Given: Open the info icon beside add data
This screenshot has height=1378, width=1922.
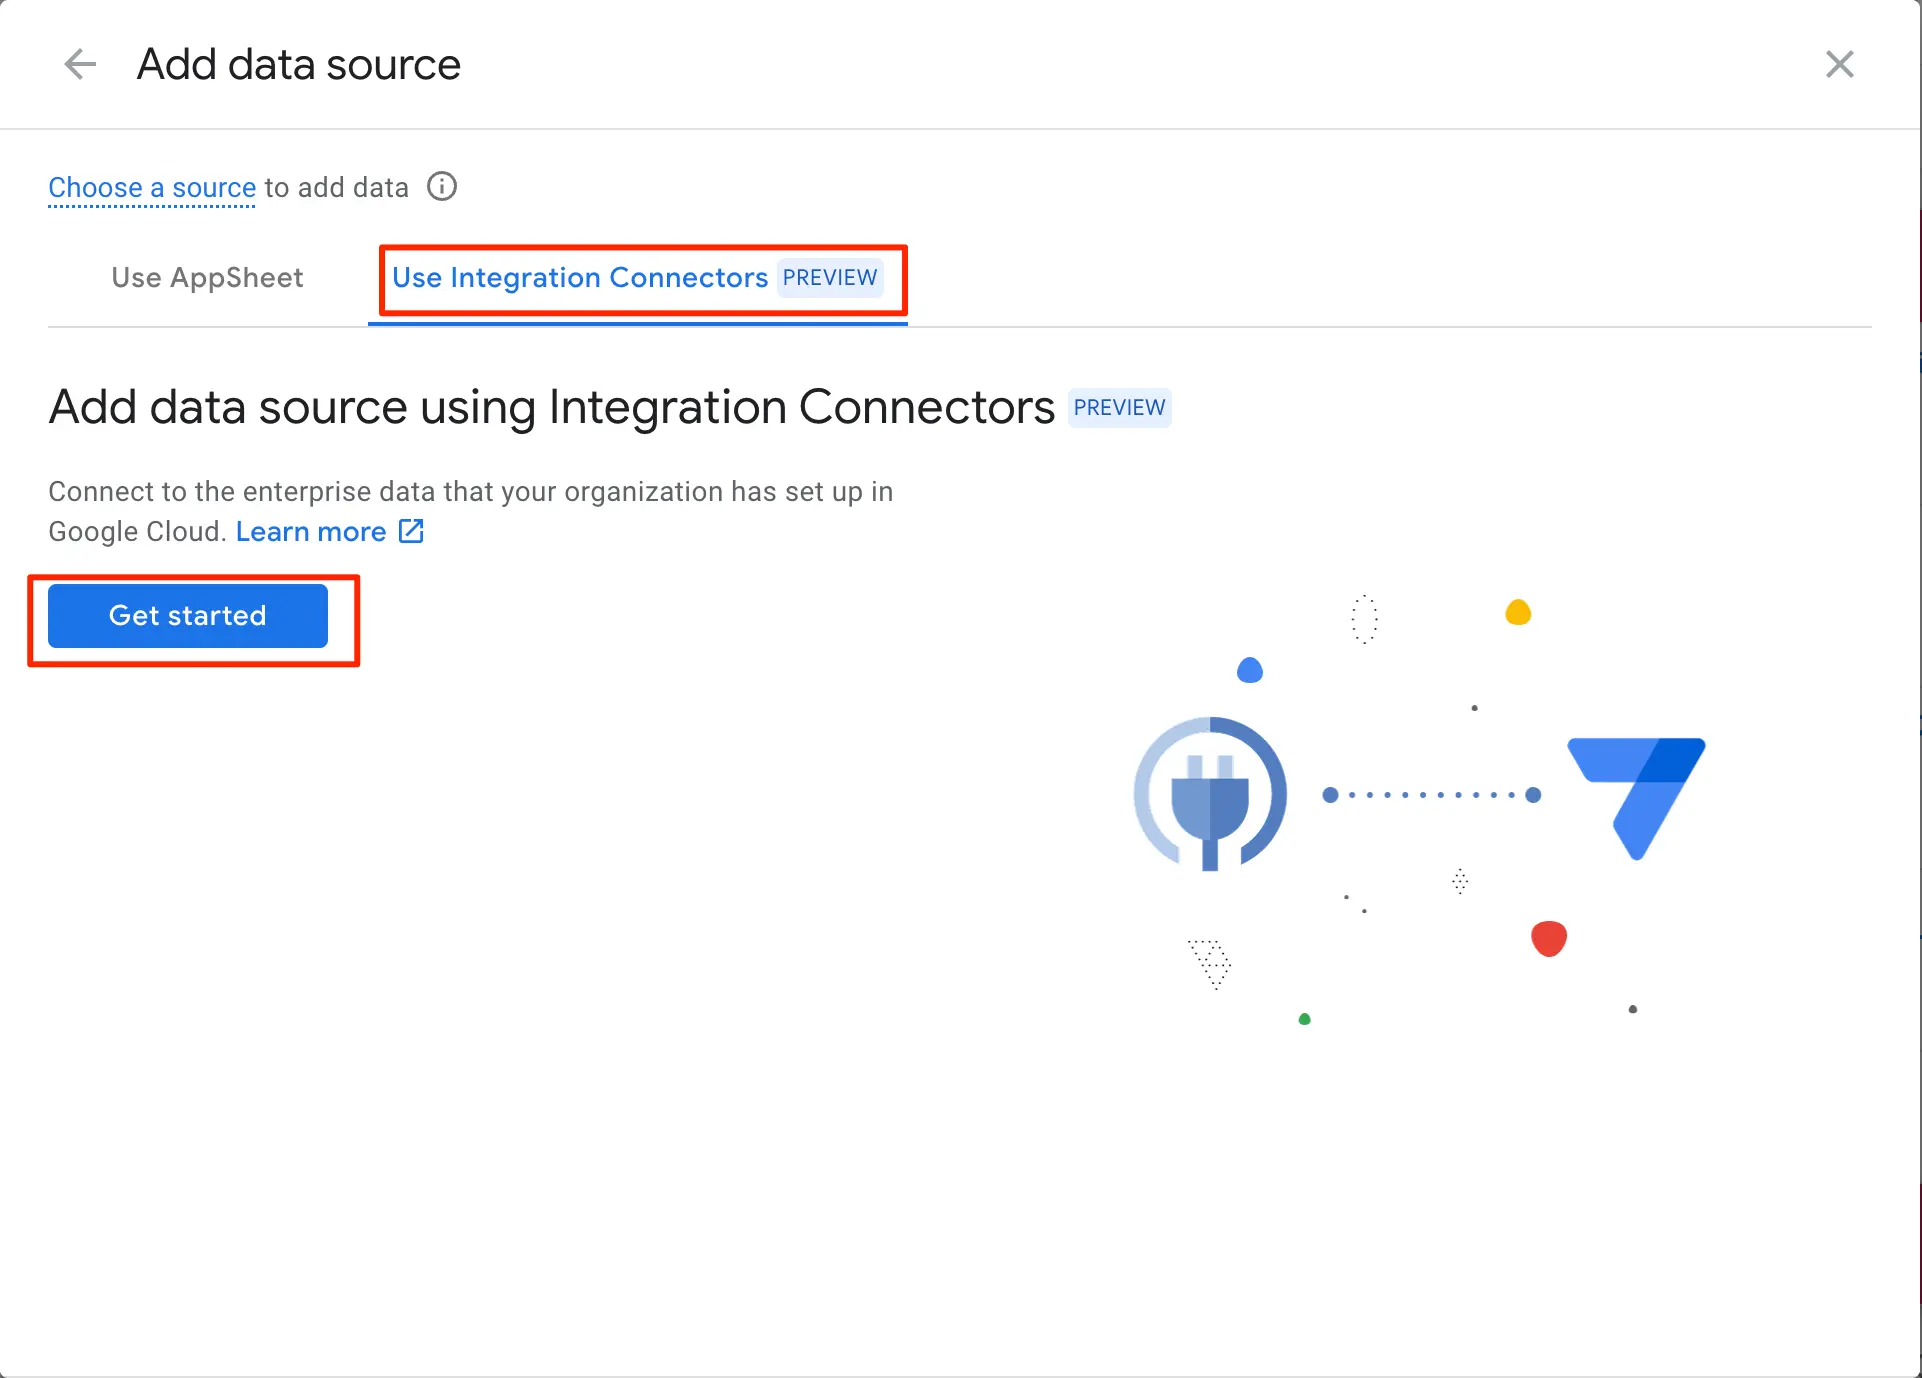Looking at the screenshot, I should pyautogui.click(x=442, y=187).
